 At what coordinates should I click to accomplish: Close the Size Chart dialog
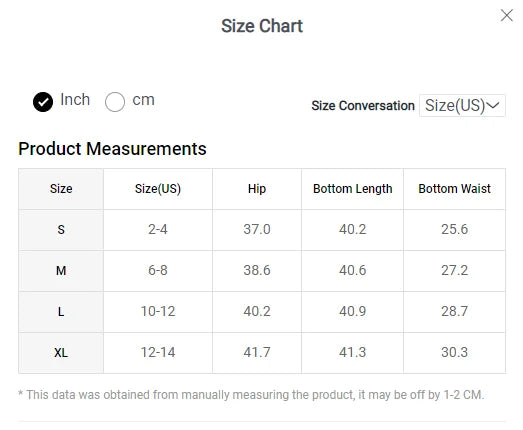tap(506, 15)
